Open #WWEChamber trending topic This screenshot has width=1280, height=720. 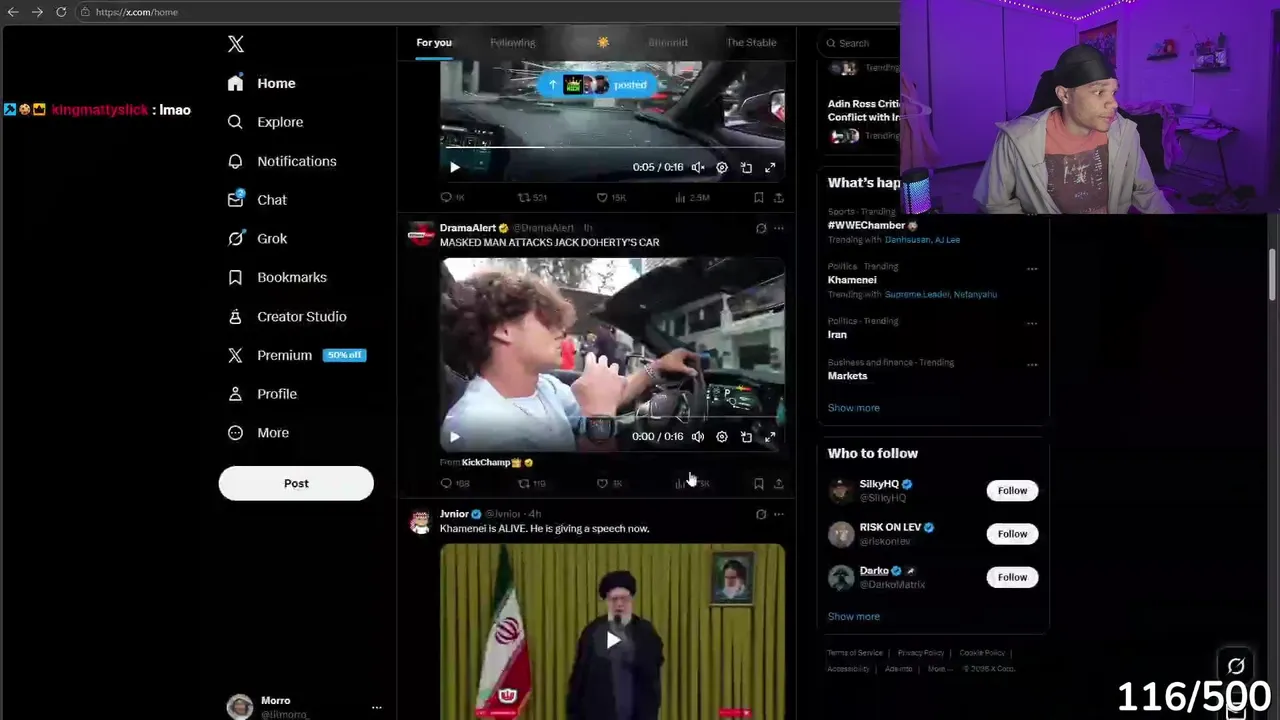[866, 225]
